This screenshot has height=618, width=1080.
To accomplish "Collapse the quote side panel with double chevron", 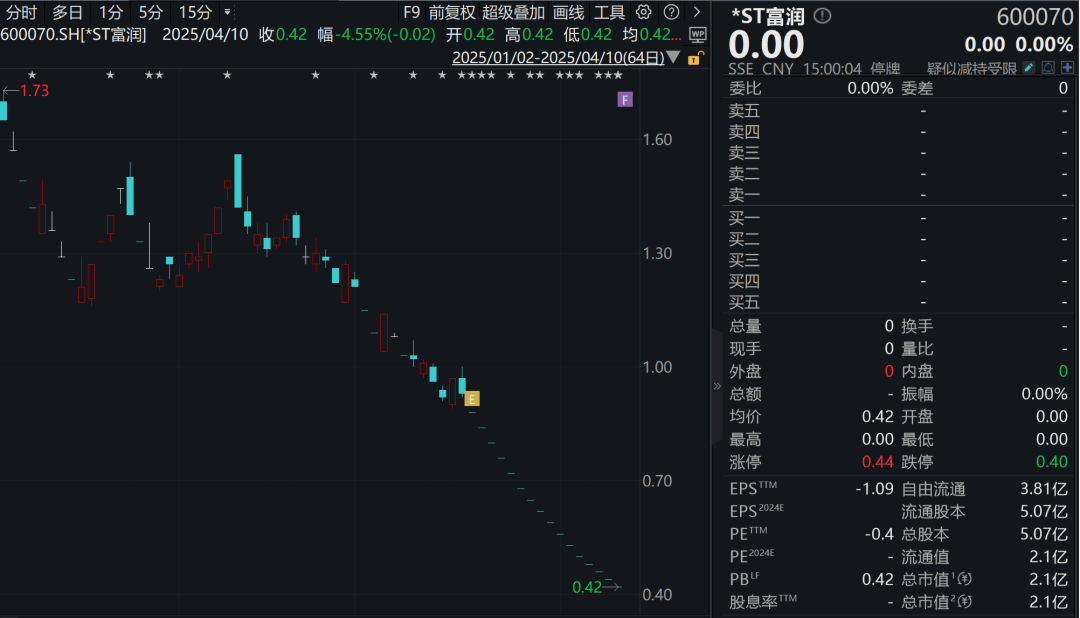I will [717, 386].
